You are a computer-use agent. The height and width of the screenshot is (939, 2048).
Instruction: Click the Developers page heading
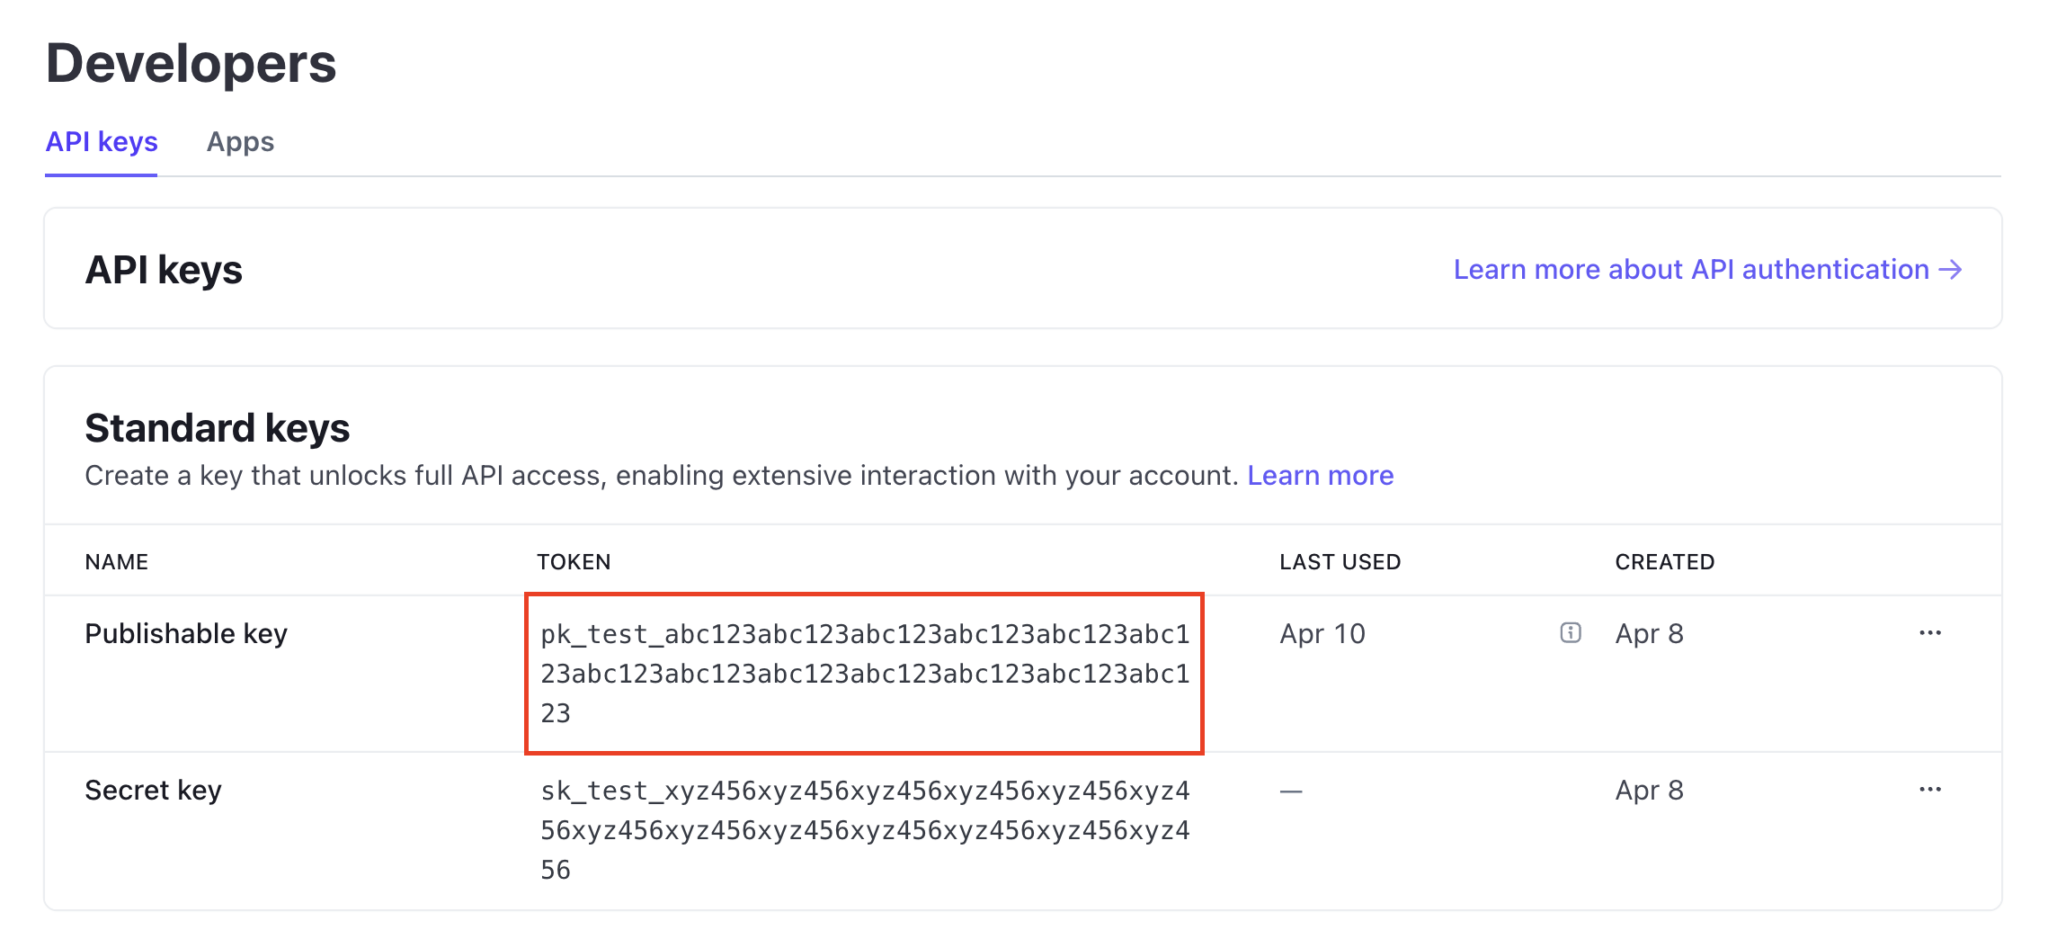[x=190, y=63]
